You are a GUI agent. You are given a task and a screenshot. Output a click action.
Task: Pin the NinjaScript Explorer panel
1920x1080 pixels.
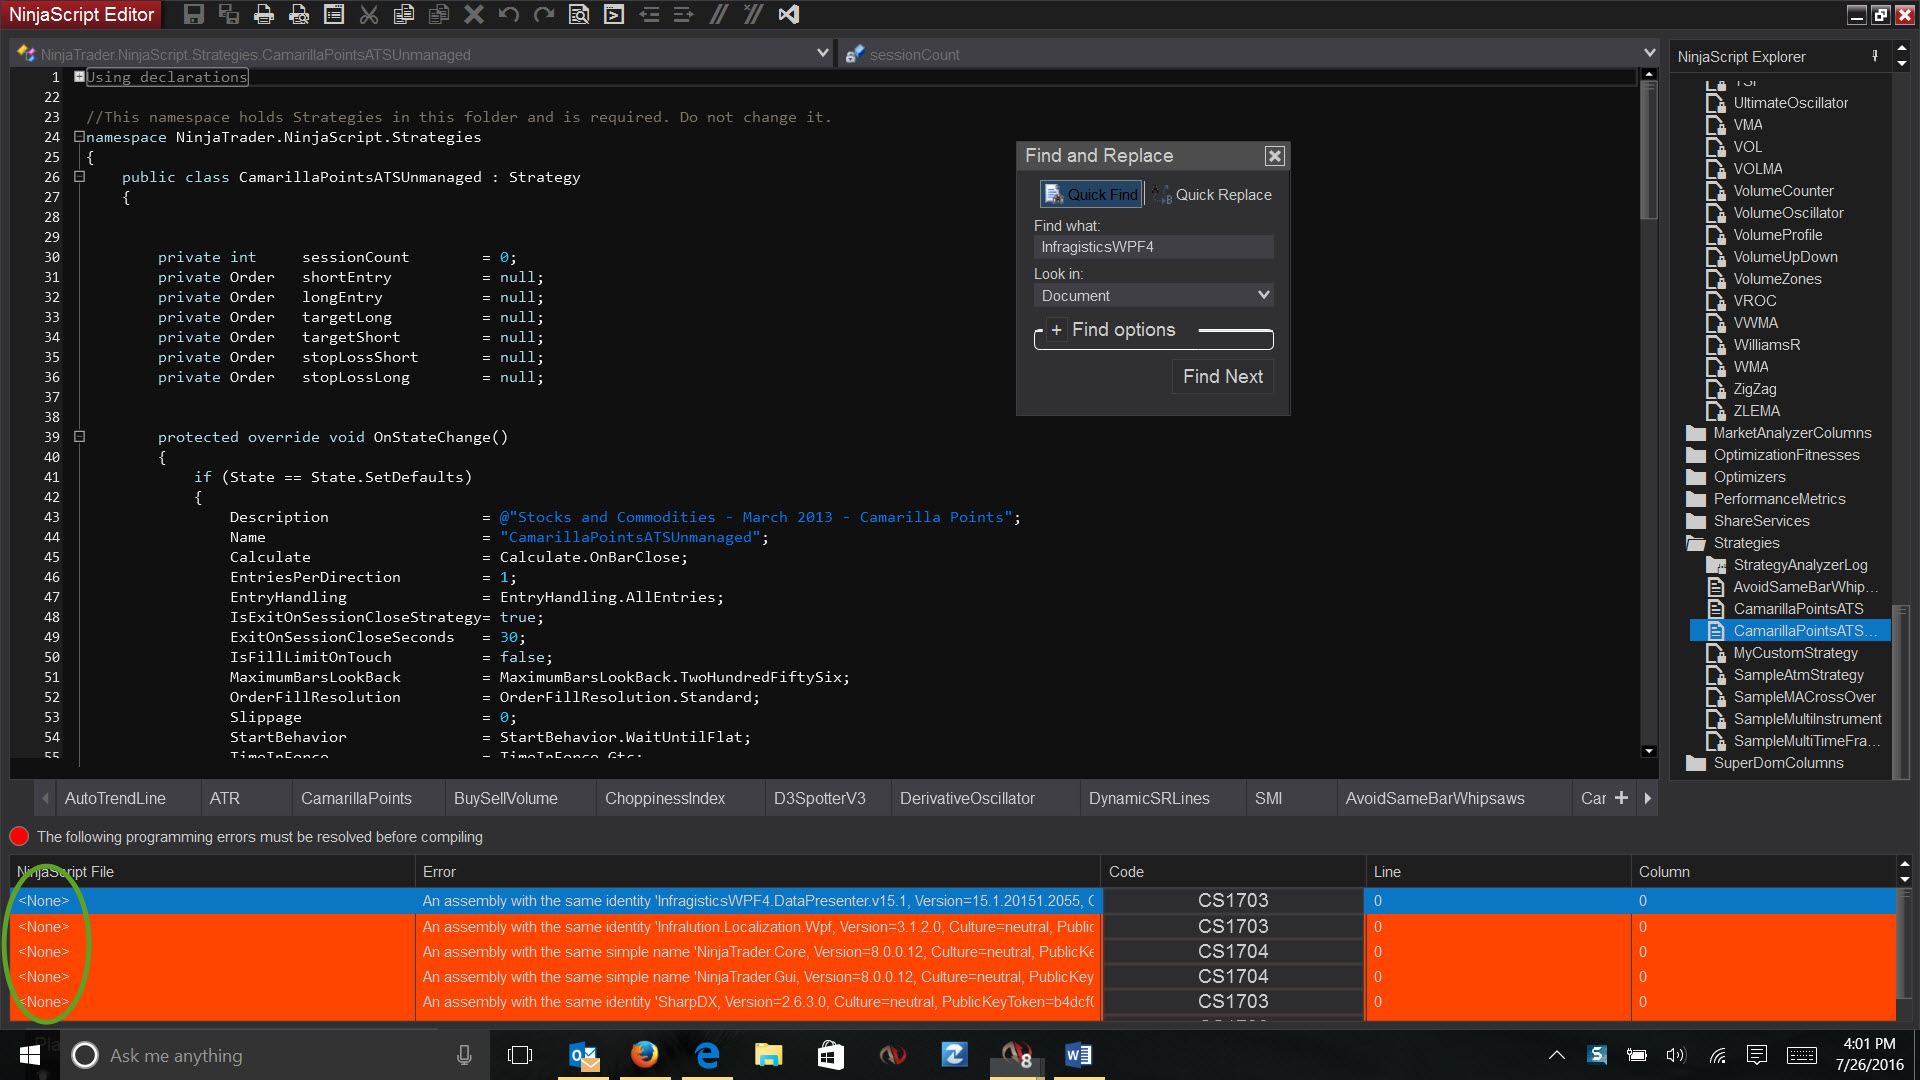tap(1875, 56)
